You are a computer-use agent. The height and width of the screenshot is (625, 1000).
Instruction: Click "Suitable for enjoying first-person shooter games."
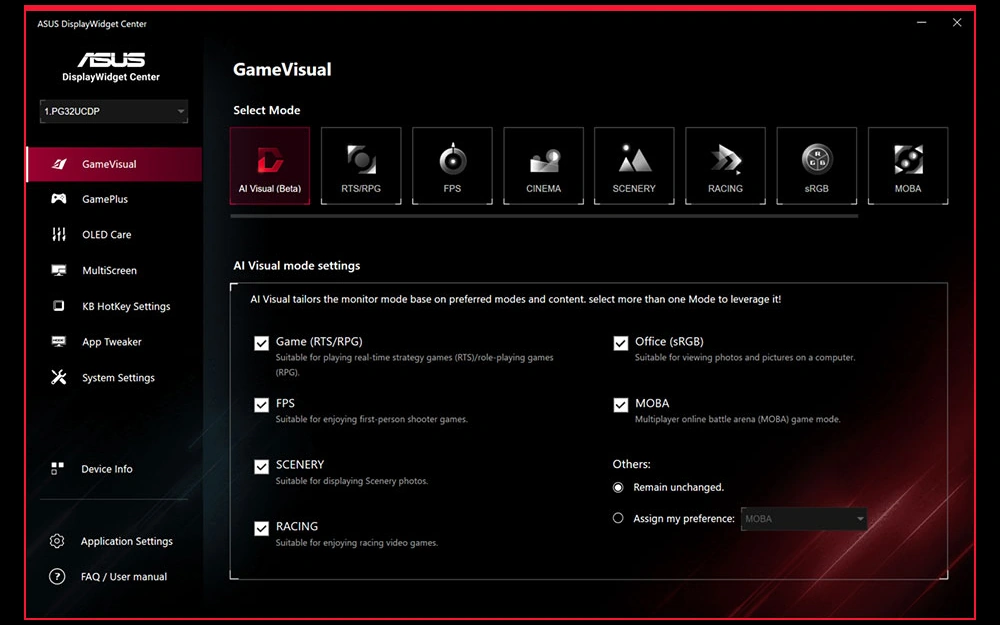tap(371, 419)
